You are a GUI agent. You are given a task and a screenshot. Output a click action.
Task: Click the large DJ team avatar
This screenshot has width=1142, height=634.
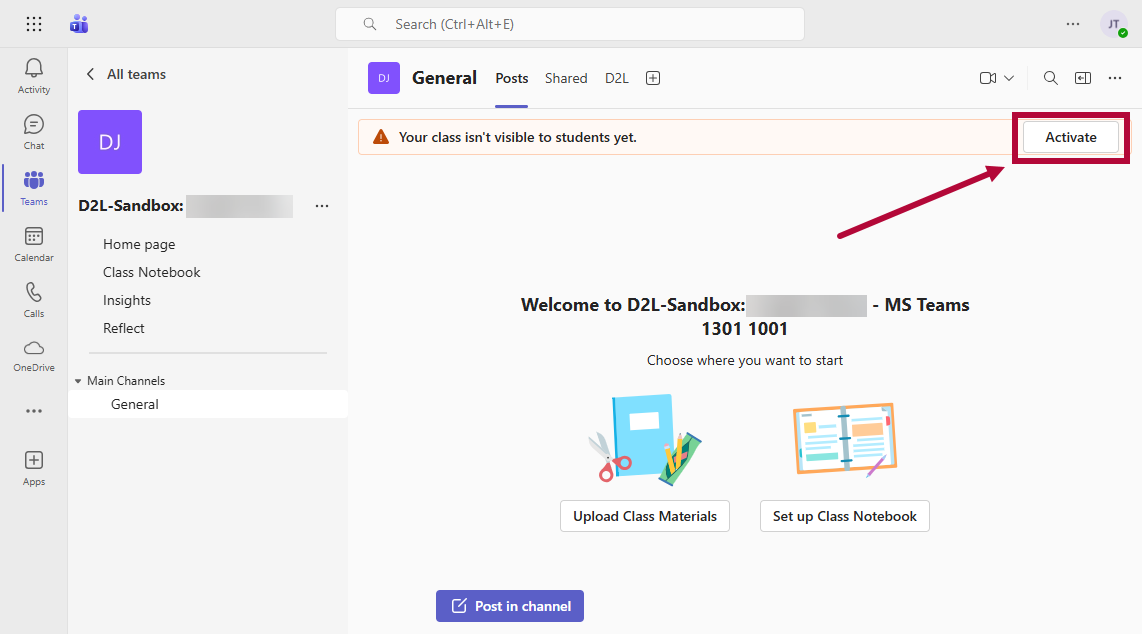pos(110,142)
